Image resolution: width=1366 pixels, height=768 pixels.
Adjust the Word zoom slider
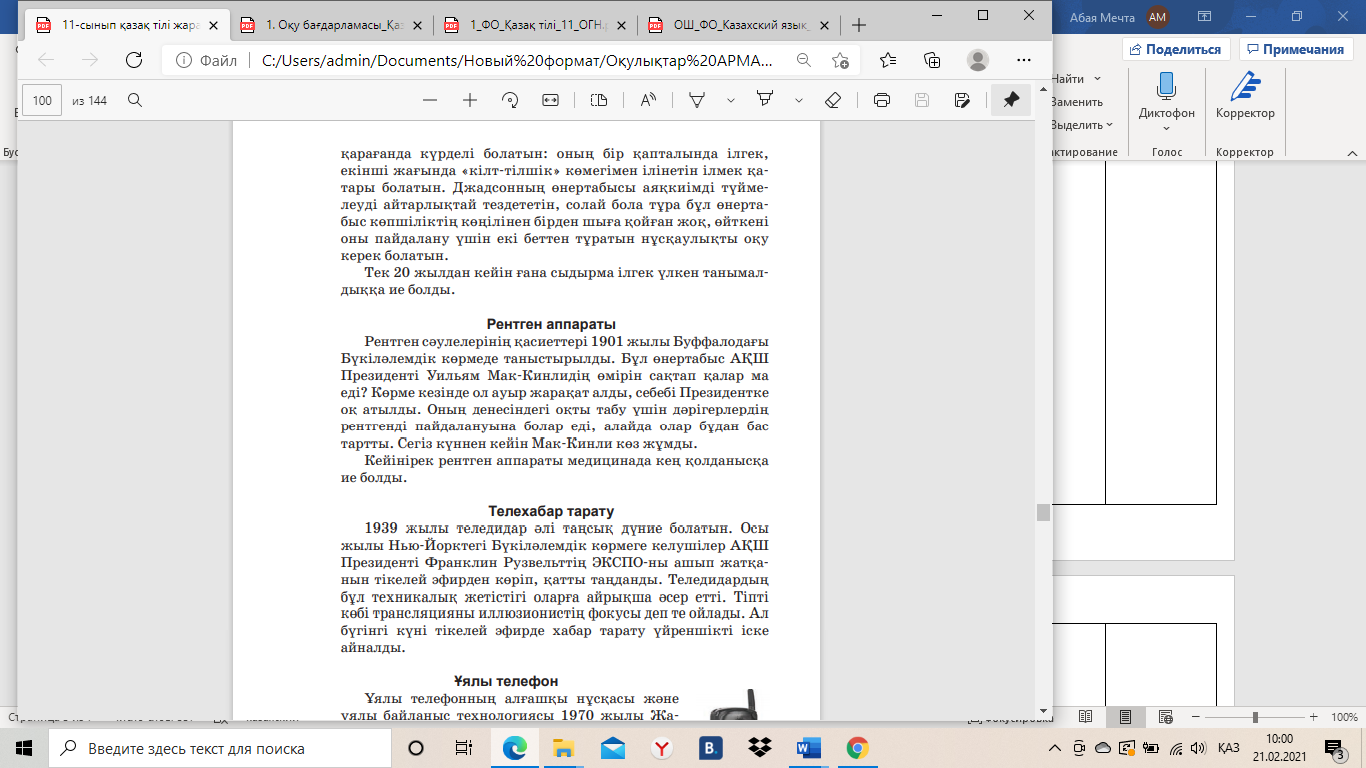point(1255,717)
